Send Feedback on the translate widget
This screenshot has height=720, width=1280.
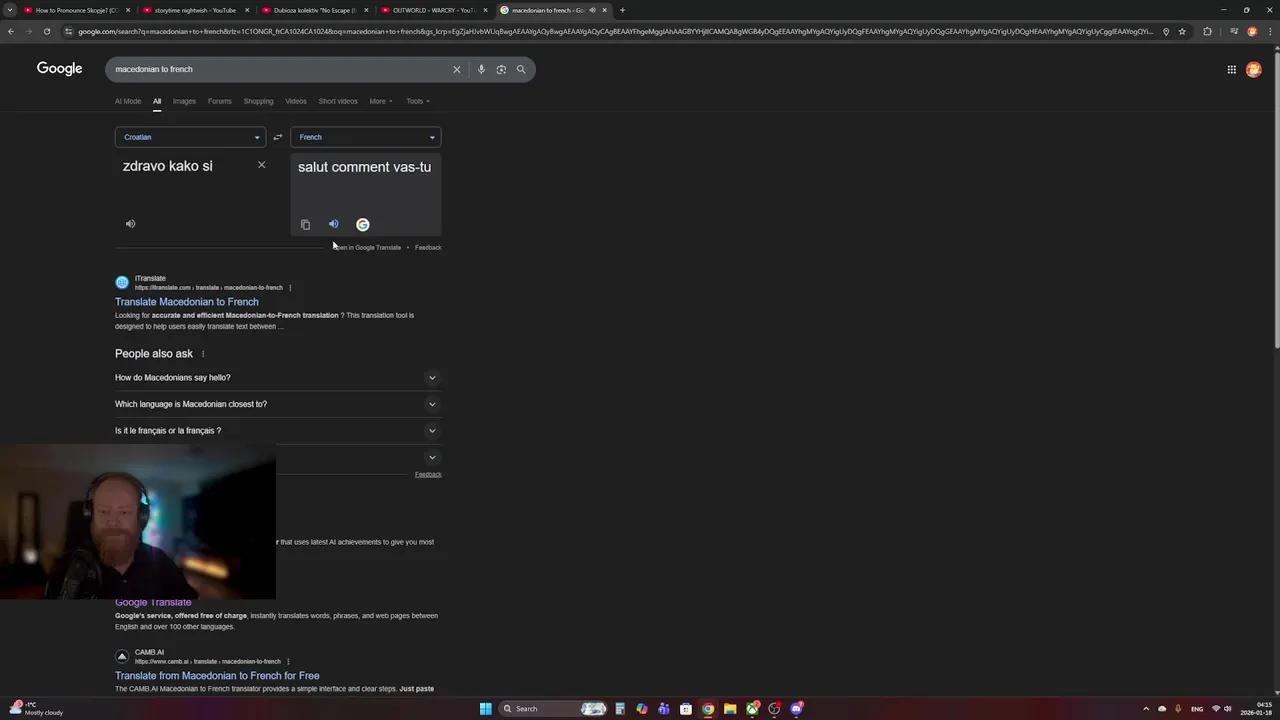tap(428, 247)
